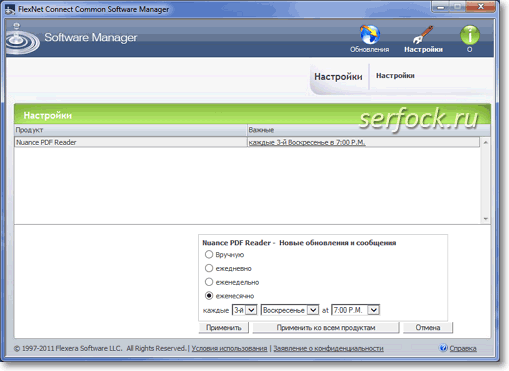
Task: Click the small Настройки sub-tab
Action: click(x=395, y=76)
